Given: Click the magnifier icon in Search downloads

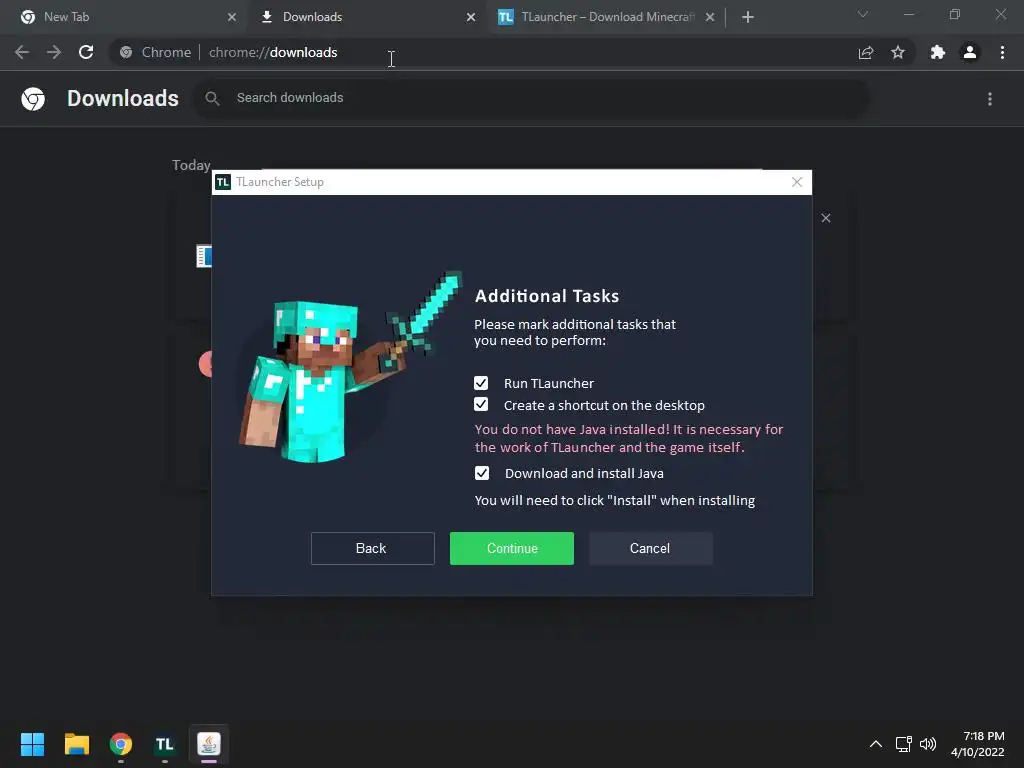Looking at the screenshot, I should click(x=212, y=98).
